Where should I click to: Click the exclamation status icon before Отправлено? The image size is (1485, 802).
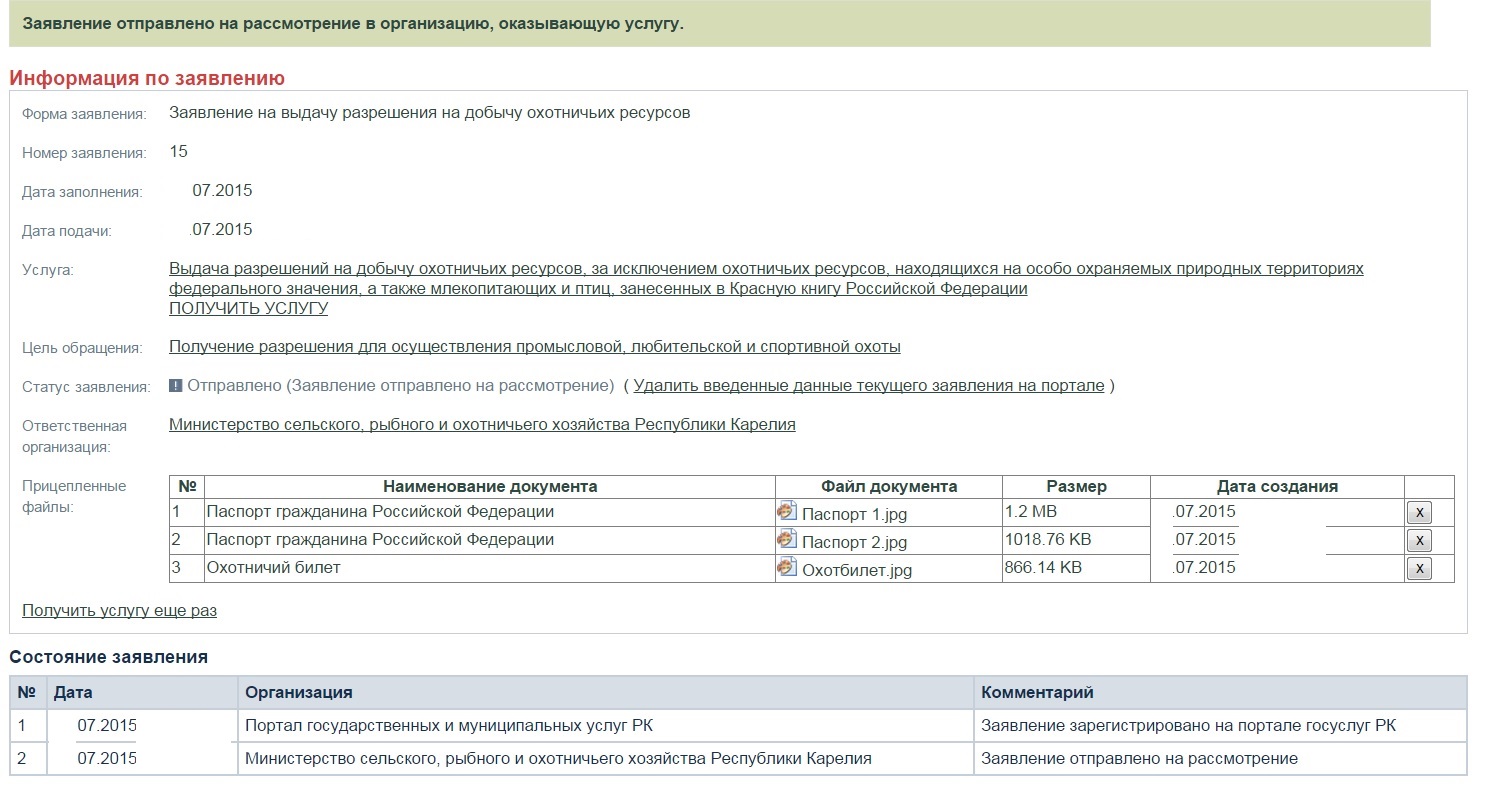click(176, 386)
